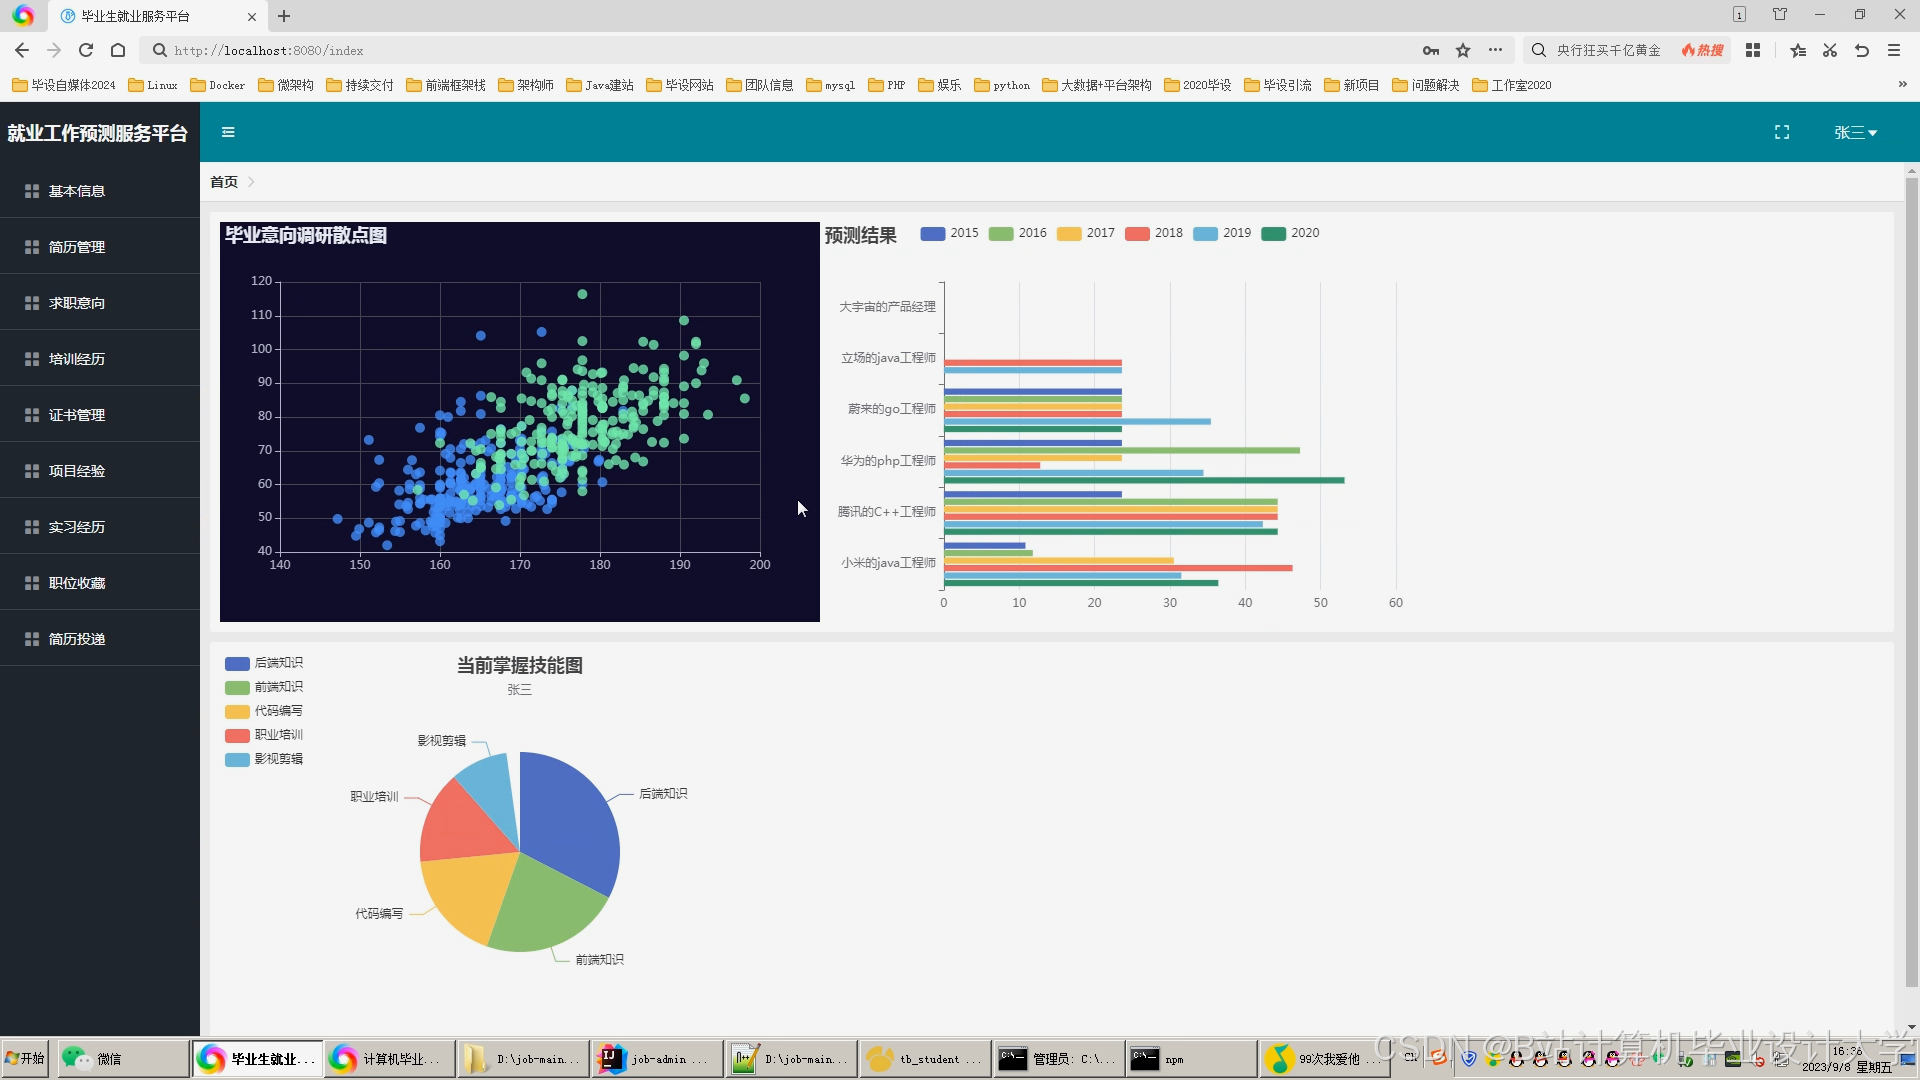
Task: Click the scissors screenshot icon
Action: 1829,50
